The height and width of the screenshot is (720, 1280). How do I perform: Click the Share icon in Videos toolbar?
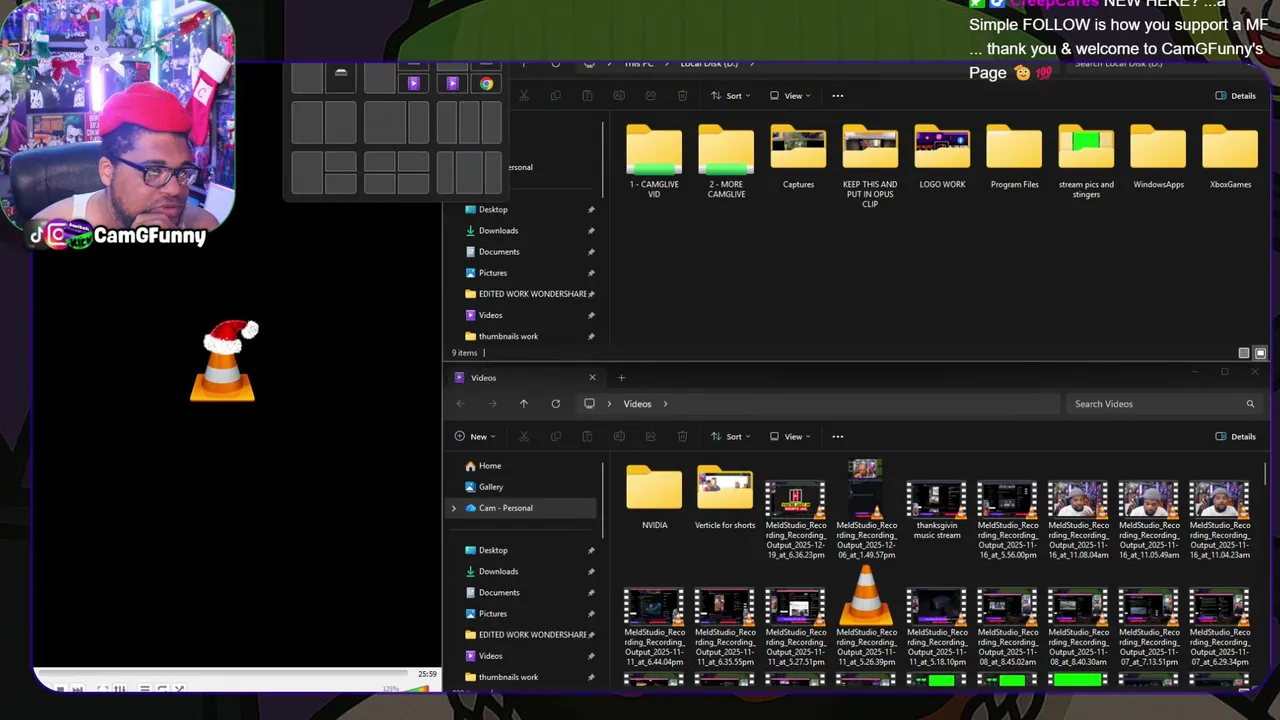click(x=651, y=436)
